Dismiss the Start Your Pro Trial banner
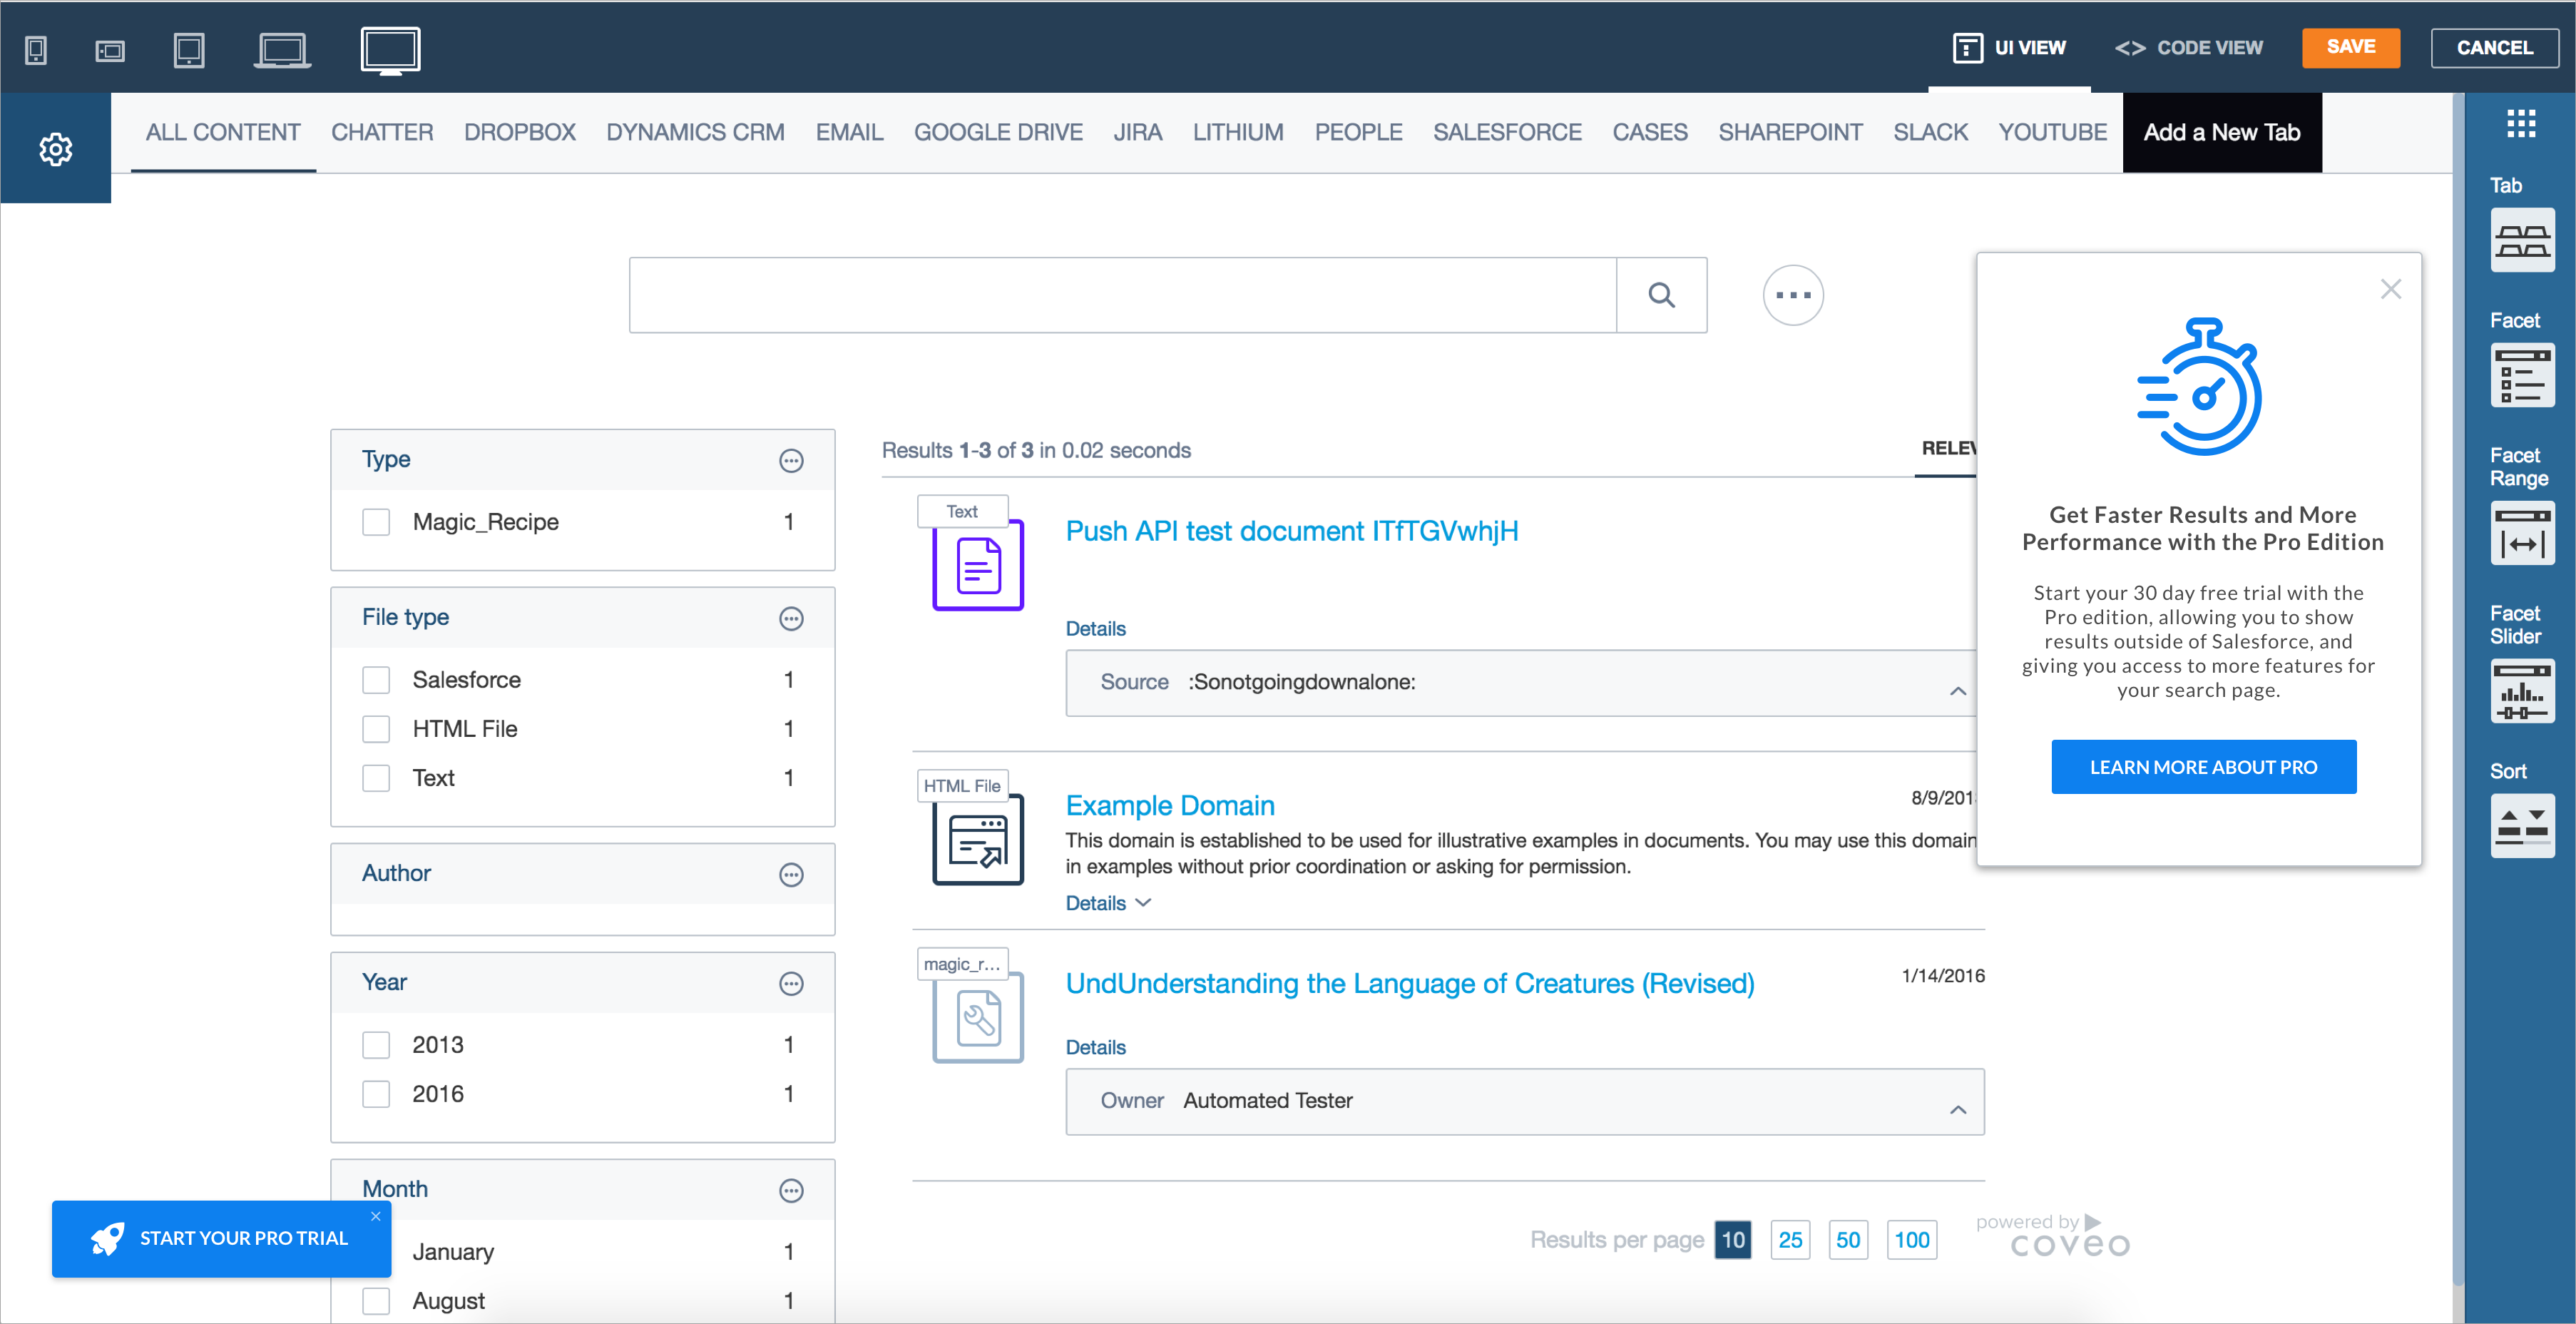Image resolution: width=2576 pixels, height=1324 pixels. pyautogui.click(x=376, y=1216)
